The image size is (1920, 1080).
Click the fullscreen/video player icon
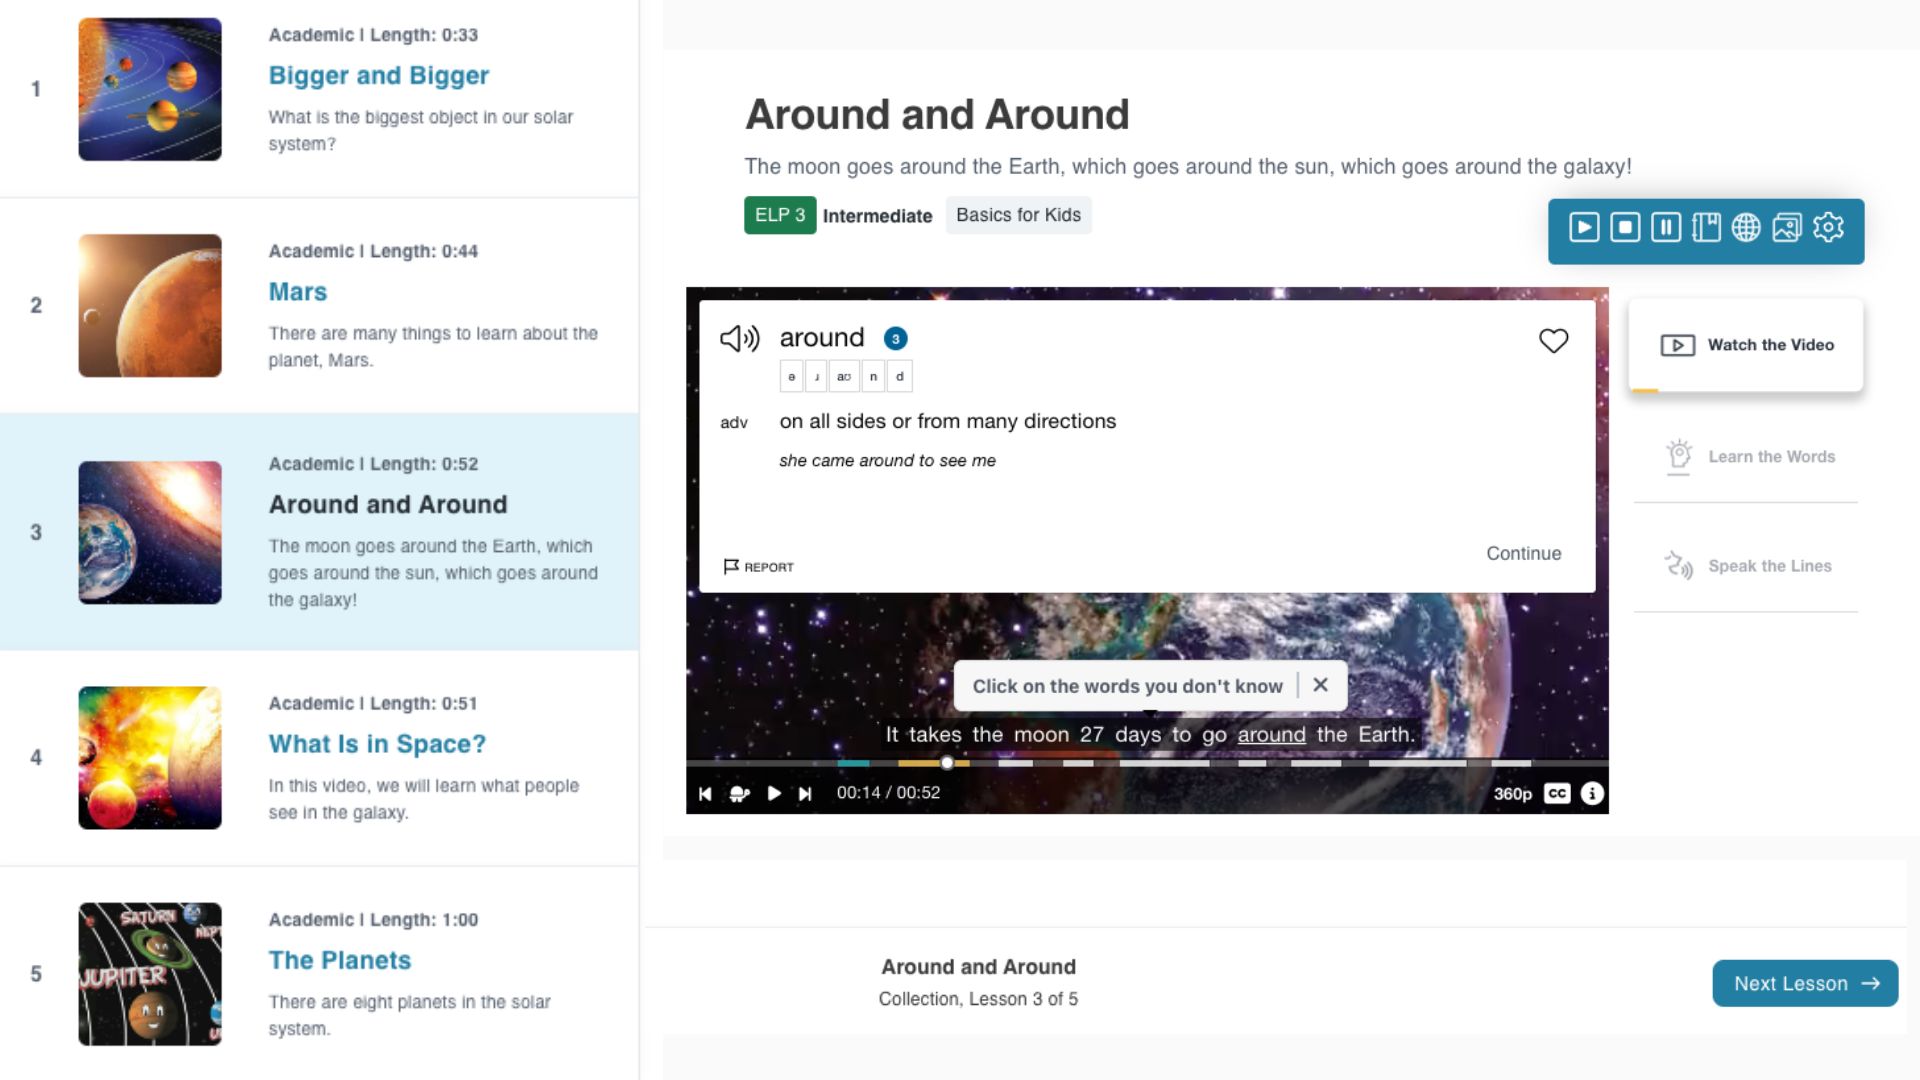[x=1584, y=227]
